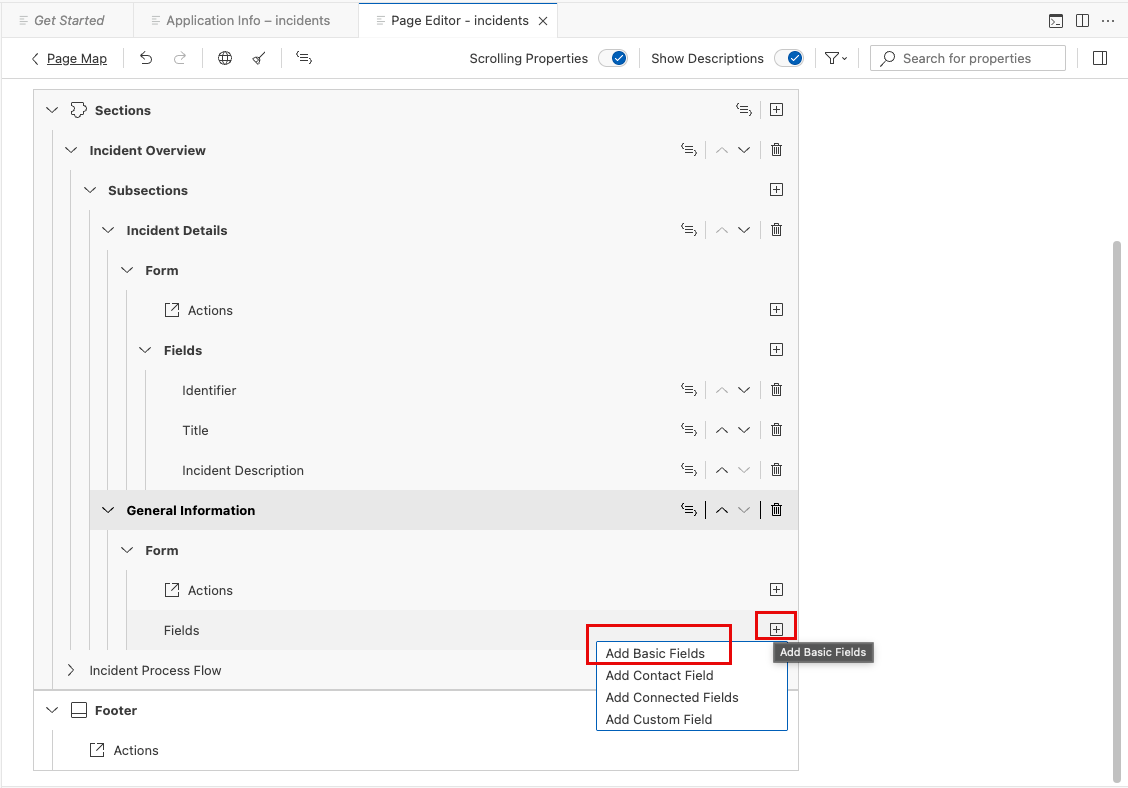Click the redo arrow in toolbar
This screenshot has height=788, width=1128.
click(180, 58)
